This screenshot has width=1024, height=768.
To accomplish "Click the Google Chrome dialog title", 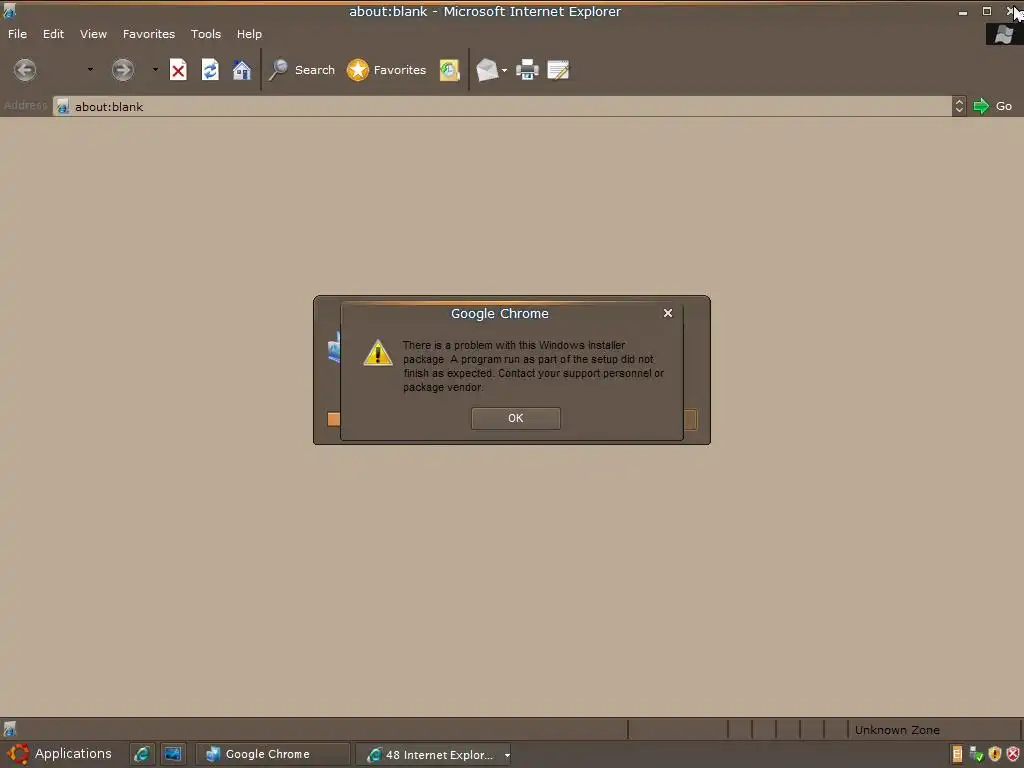I will pyautogui.click(x=500, y=313).
